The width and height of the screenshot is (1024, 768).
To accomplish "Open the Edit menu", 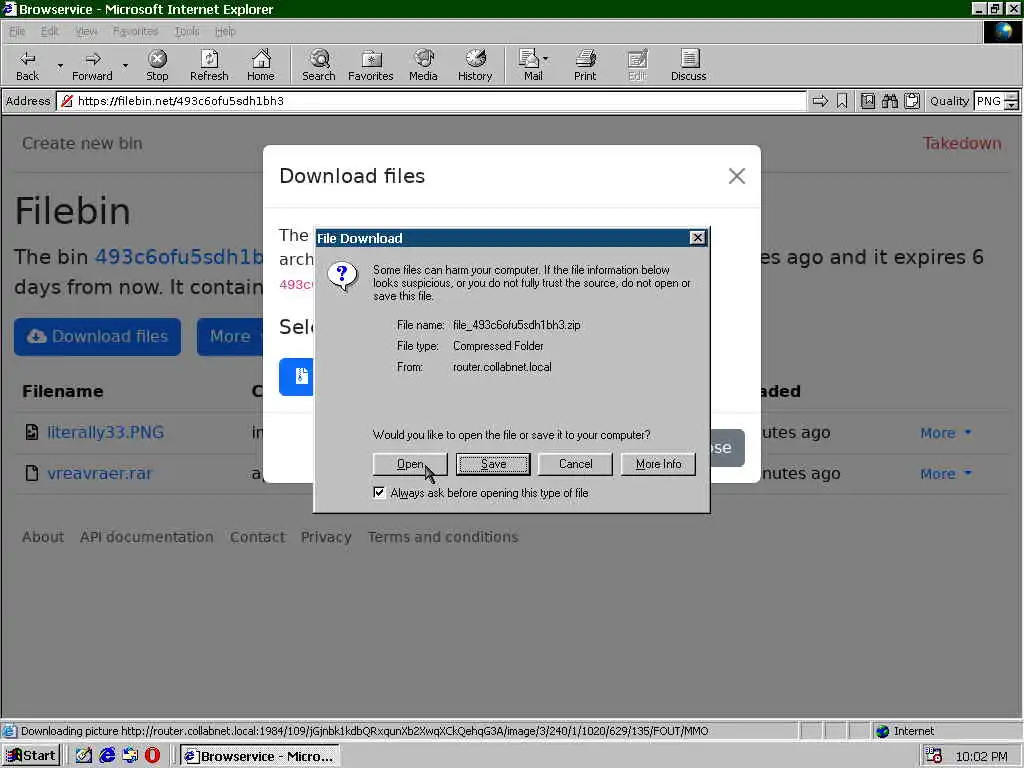I will [x=50, y=31].
